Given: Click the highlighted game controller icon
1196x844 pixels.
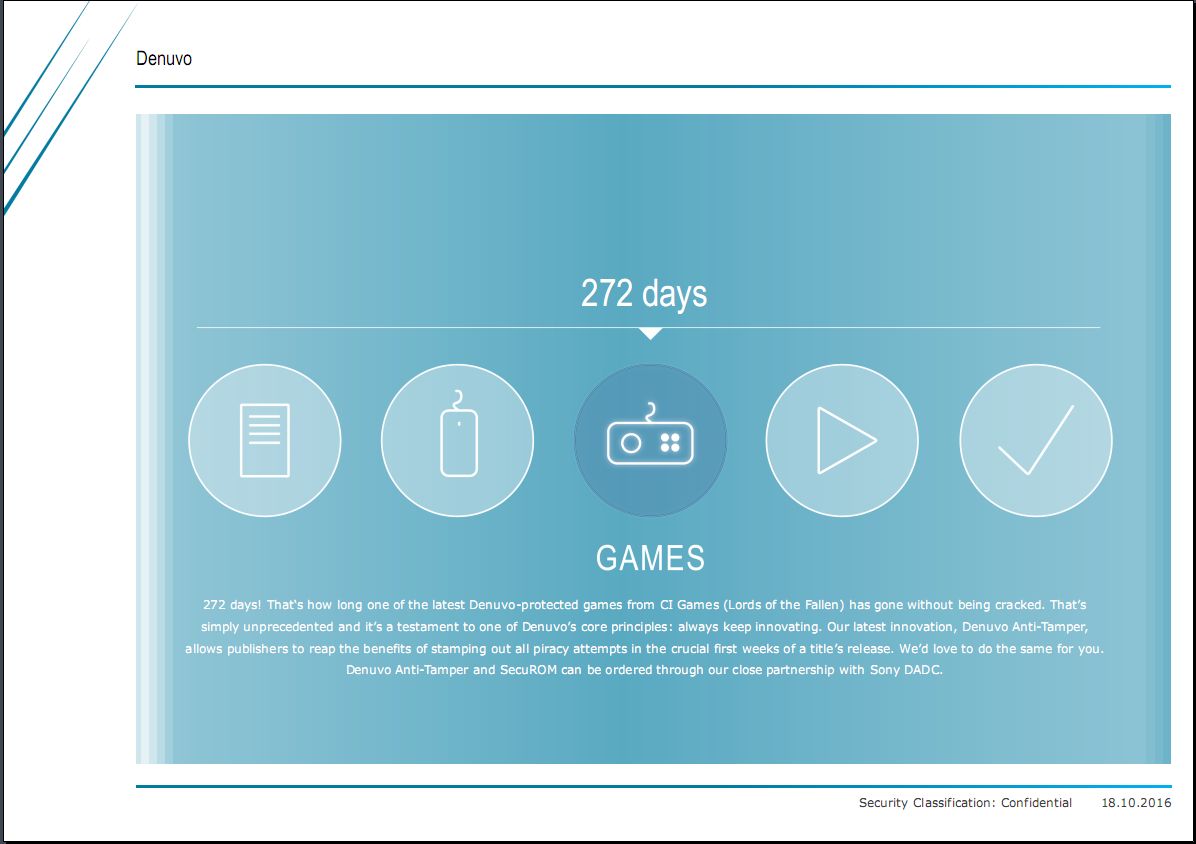Looking at the screenshot, I should click(650, 441).
